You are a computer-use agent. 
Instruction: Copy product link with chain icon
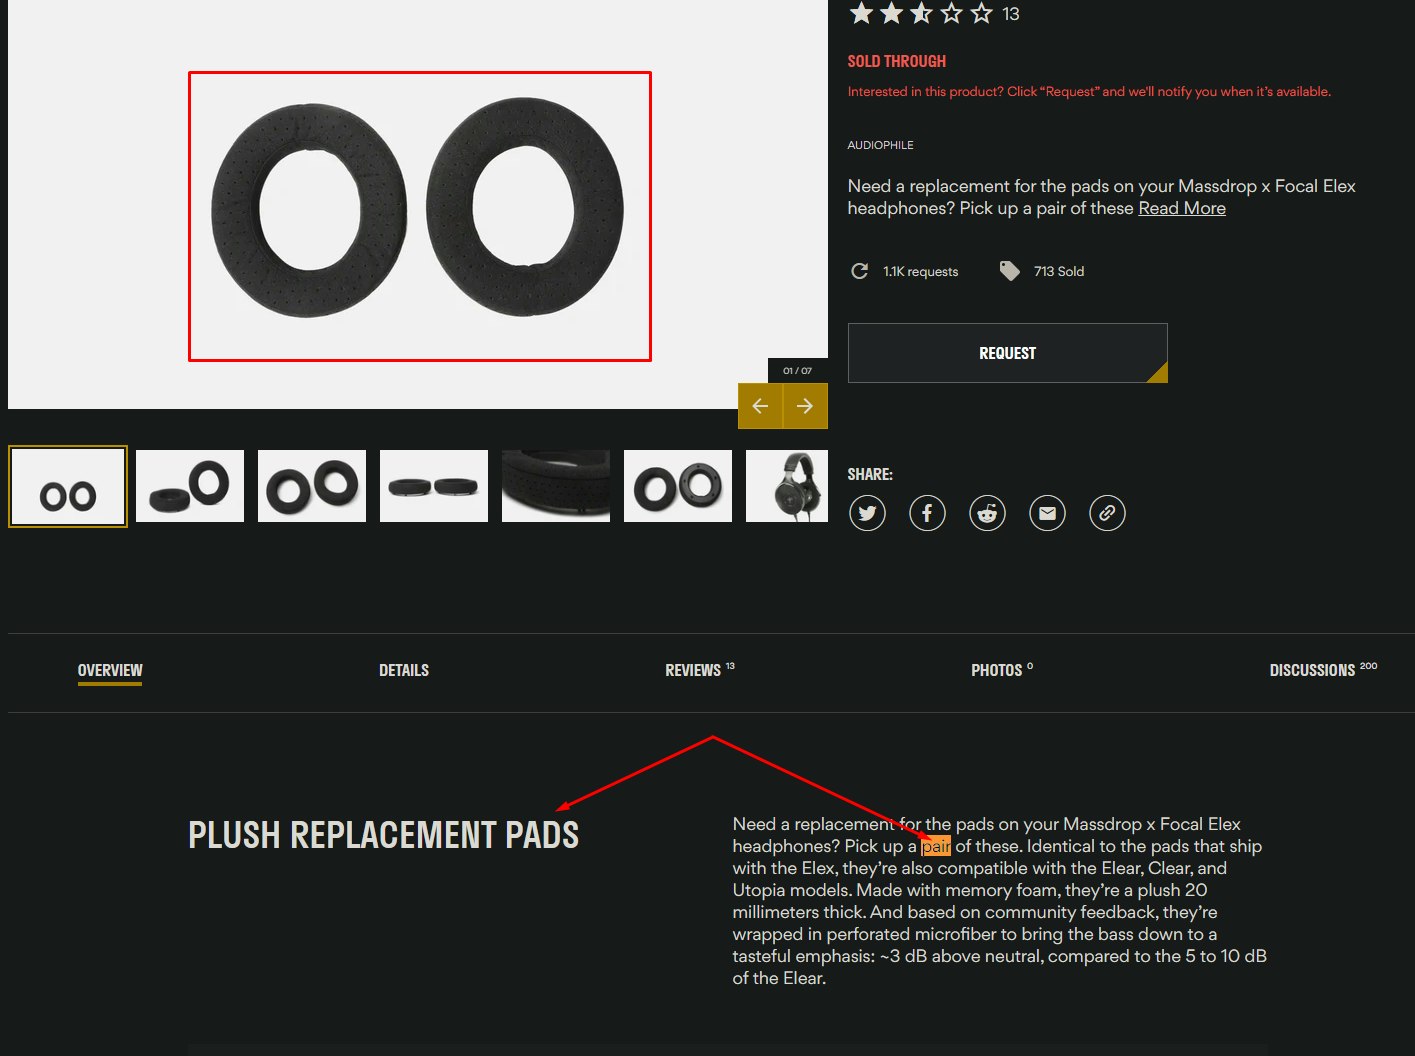(1107, 514)
